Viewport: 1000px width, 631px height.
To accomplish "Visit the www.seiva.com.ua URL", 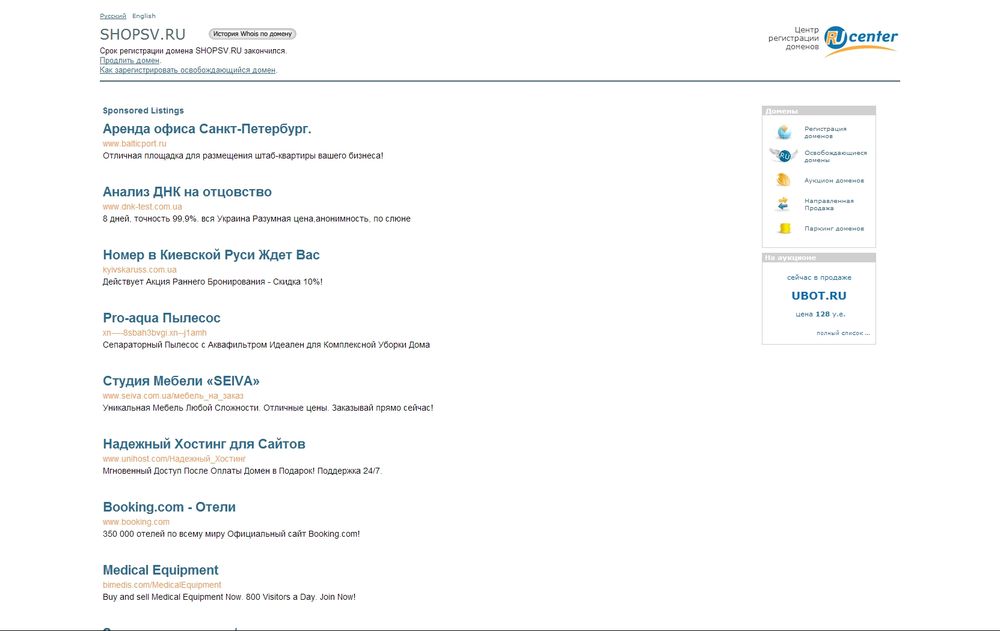I will (173, 396).
